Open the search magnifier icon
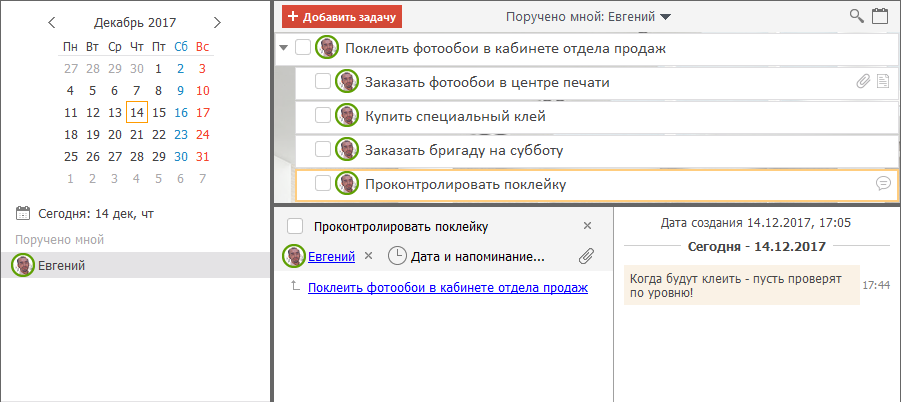This screenshot has width=901, height=402. [857, 16]
